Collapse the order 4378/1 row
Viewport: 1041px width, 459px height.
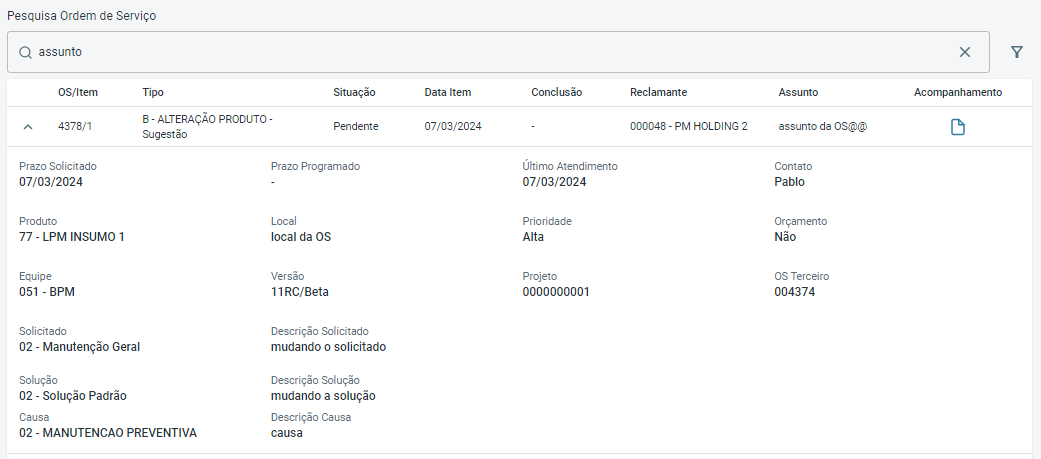pos(28,127)
